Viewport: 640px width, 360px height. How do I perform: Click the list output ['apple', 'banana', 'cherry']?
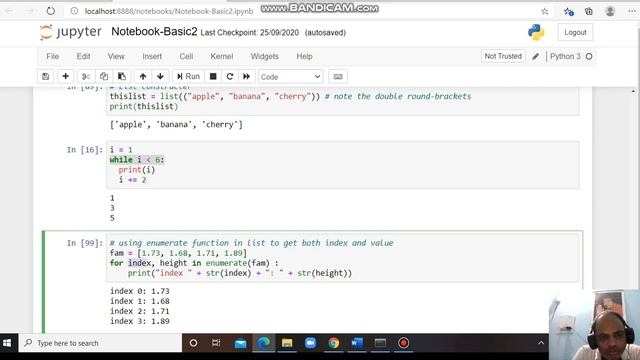pos(176,124)
